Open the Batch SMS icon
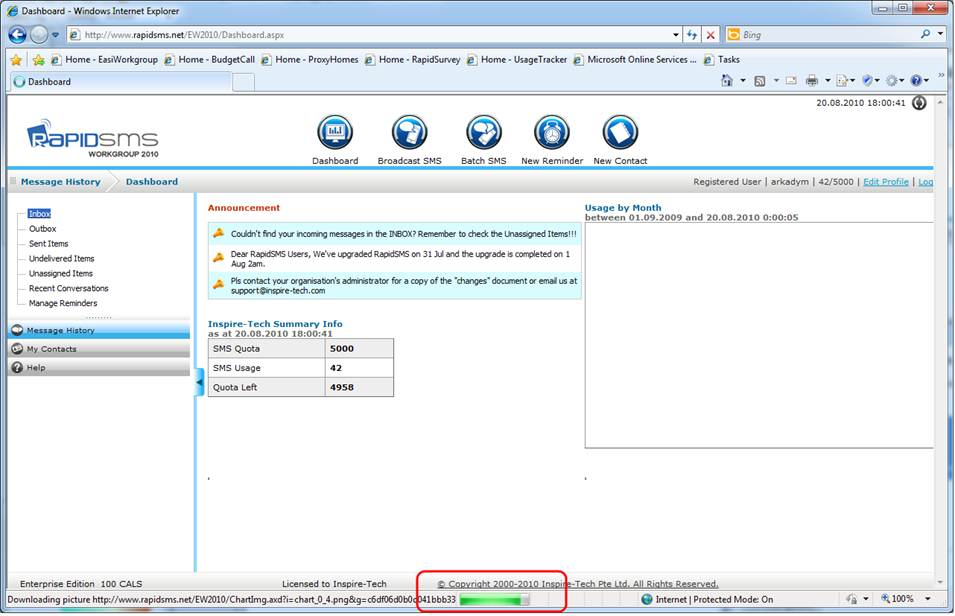Viewport: 955px width, 616px height. (484, 132)
